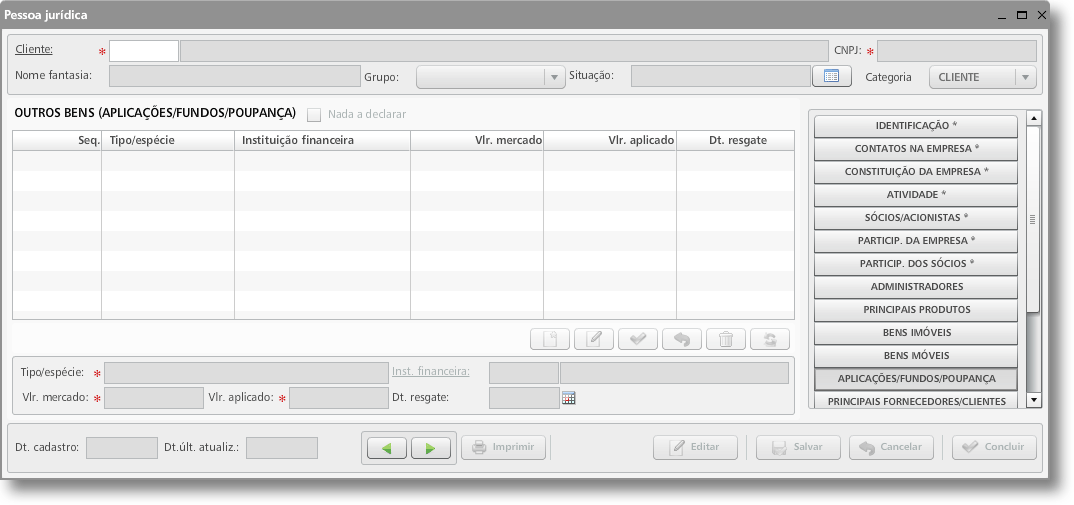
Task: Click the Concluir button
Action: coord(994,447)
